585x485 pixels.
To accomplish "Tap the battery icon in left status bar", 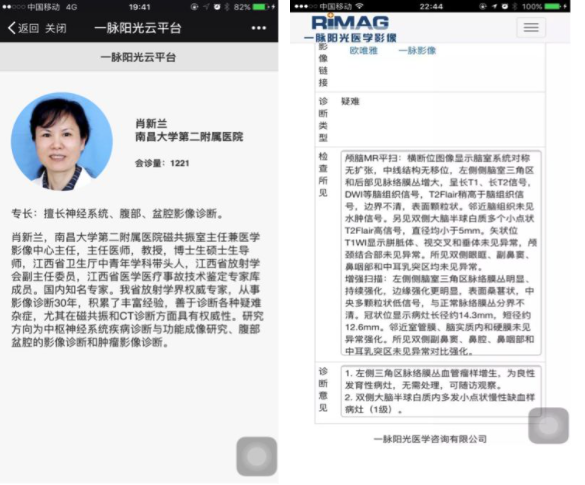I will click(260, 7).
